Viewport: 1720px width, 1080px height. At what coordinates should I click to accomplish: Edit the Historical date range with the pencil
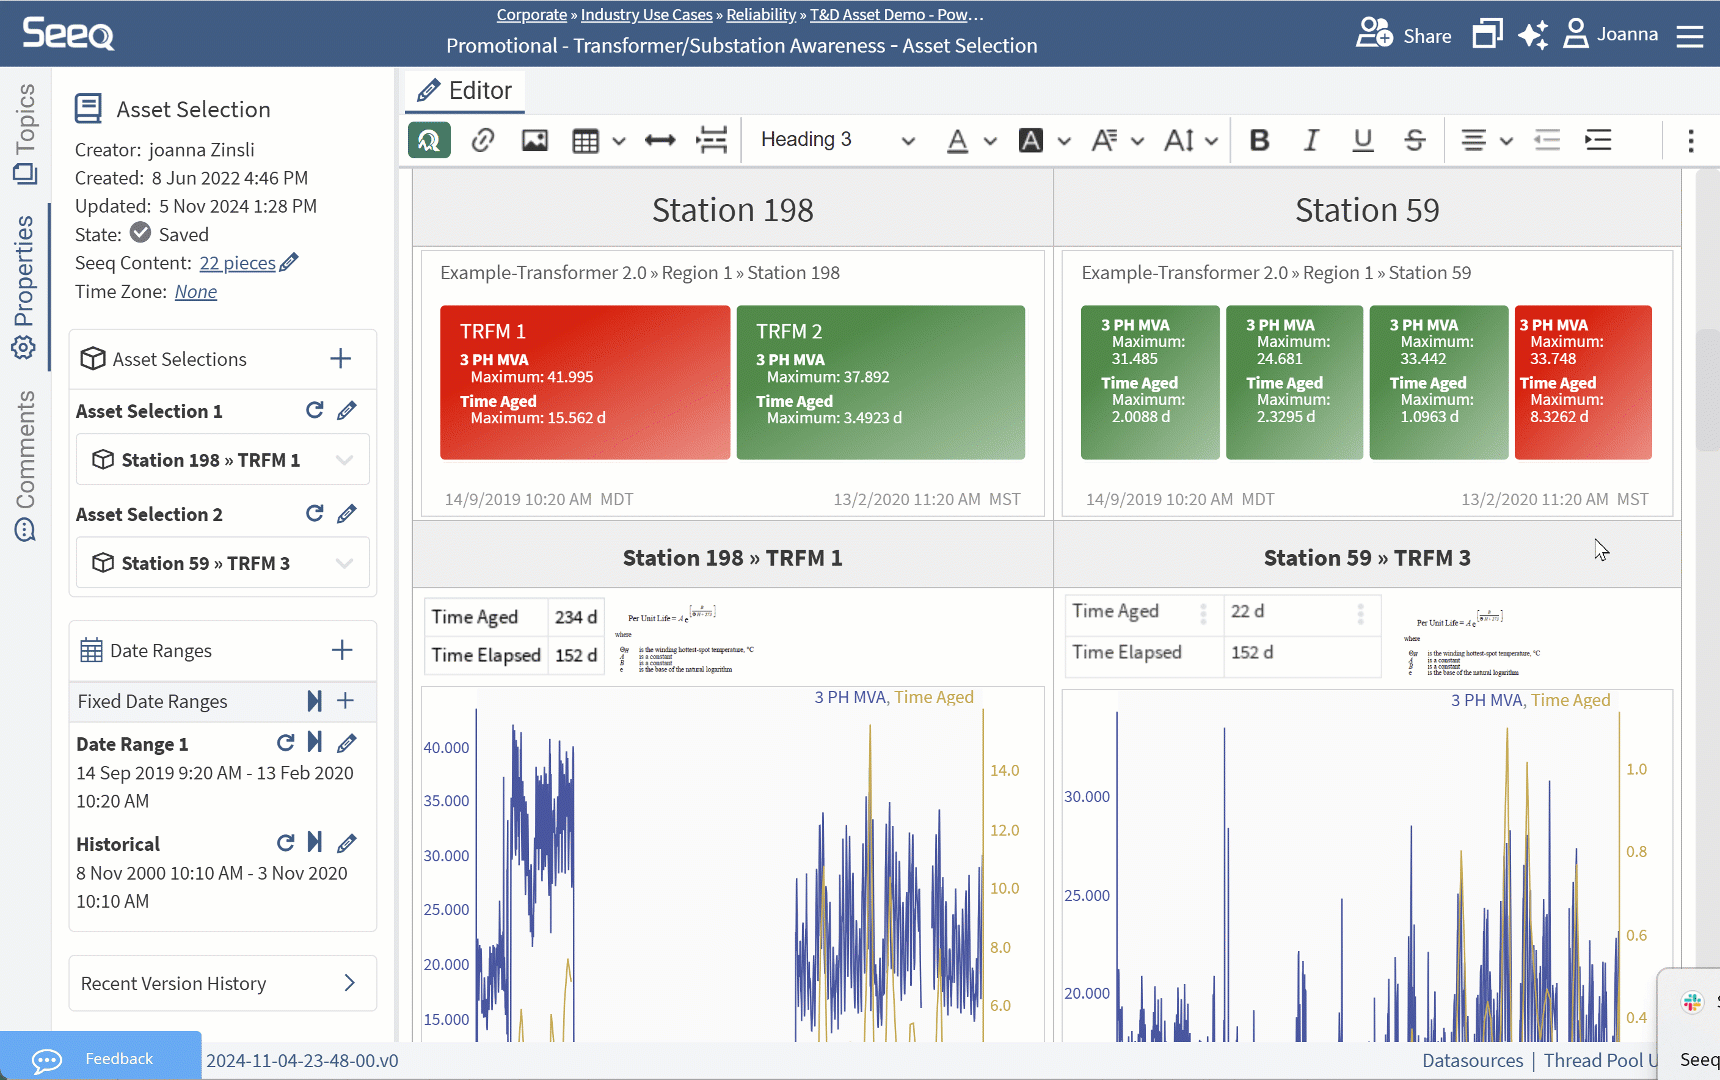(346, 843)
